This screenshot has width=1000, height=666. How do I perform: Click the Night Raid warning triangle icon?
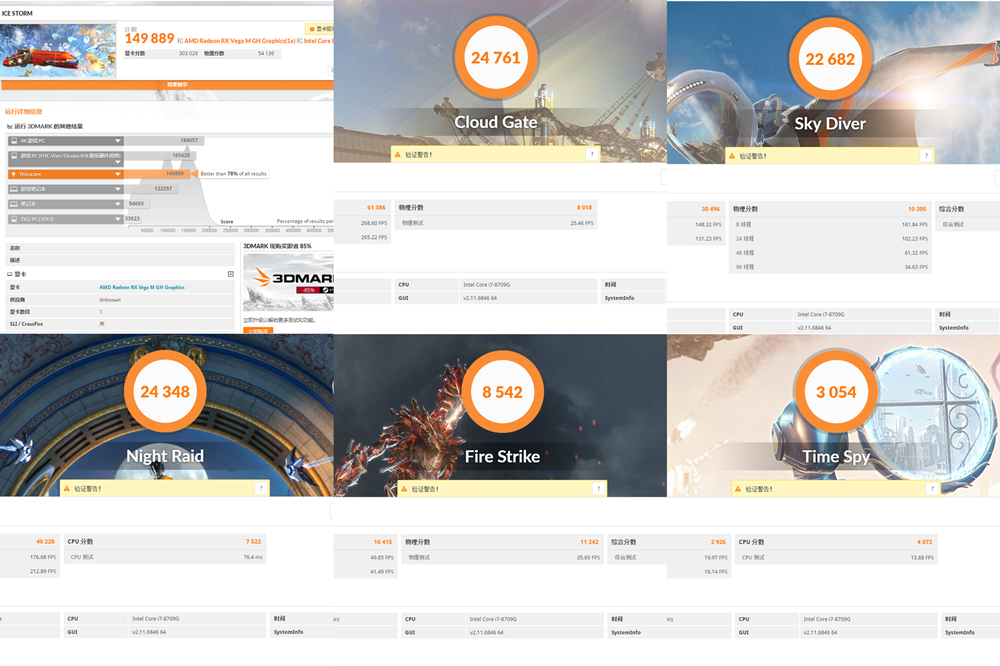coord(66,489)
